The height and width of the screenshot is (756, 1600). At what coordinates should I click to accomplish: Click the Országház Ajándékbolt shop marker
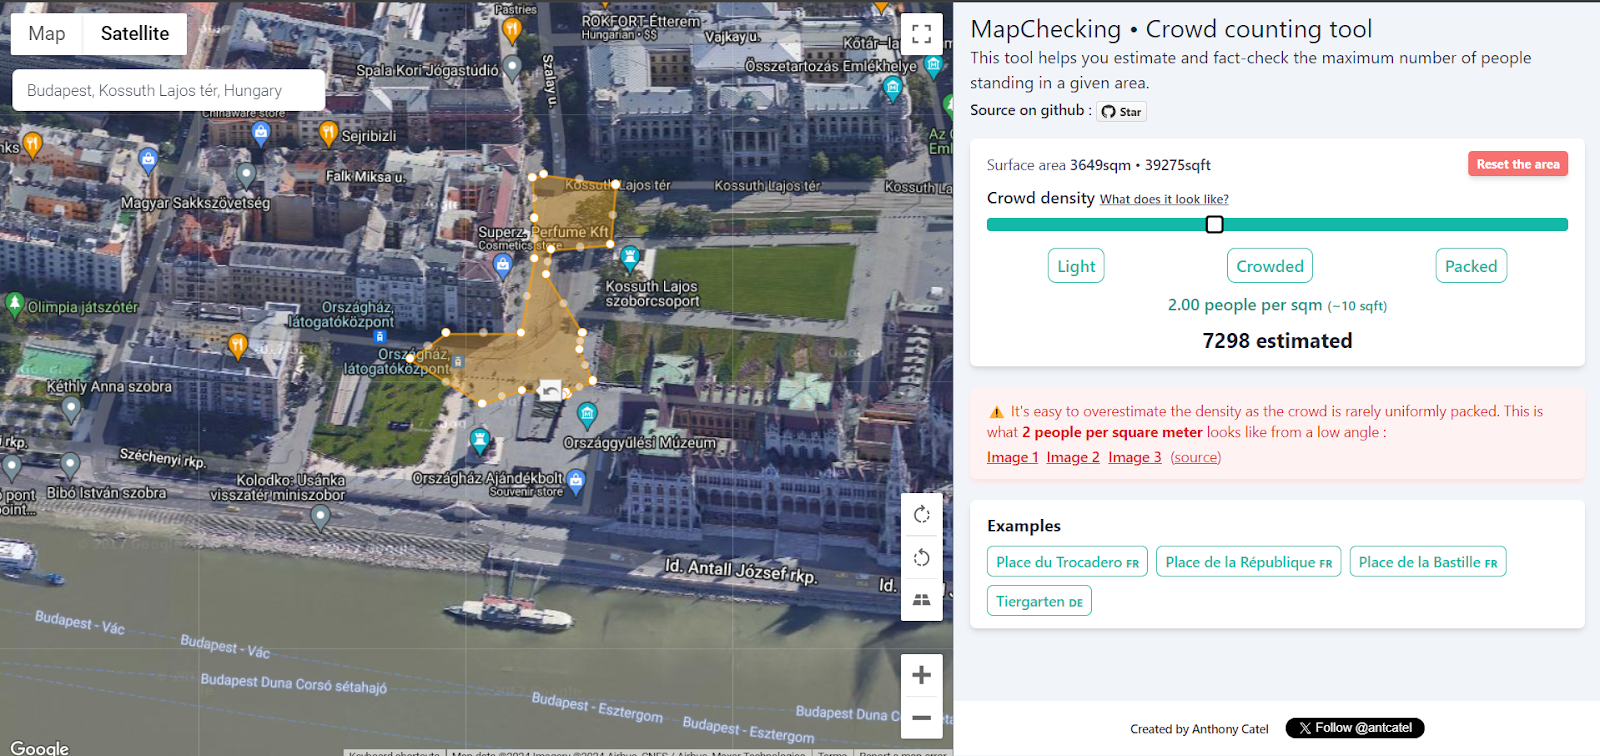(576, 481)
